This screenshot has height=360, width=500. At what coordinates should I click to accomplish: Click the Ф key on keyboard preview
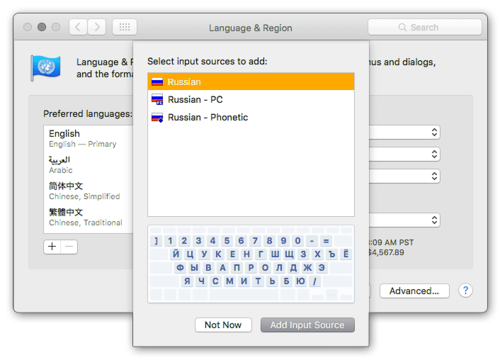click(x=180, y=268)
